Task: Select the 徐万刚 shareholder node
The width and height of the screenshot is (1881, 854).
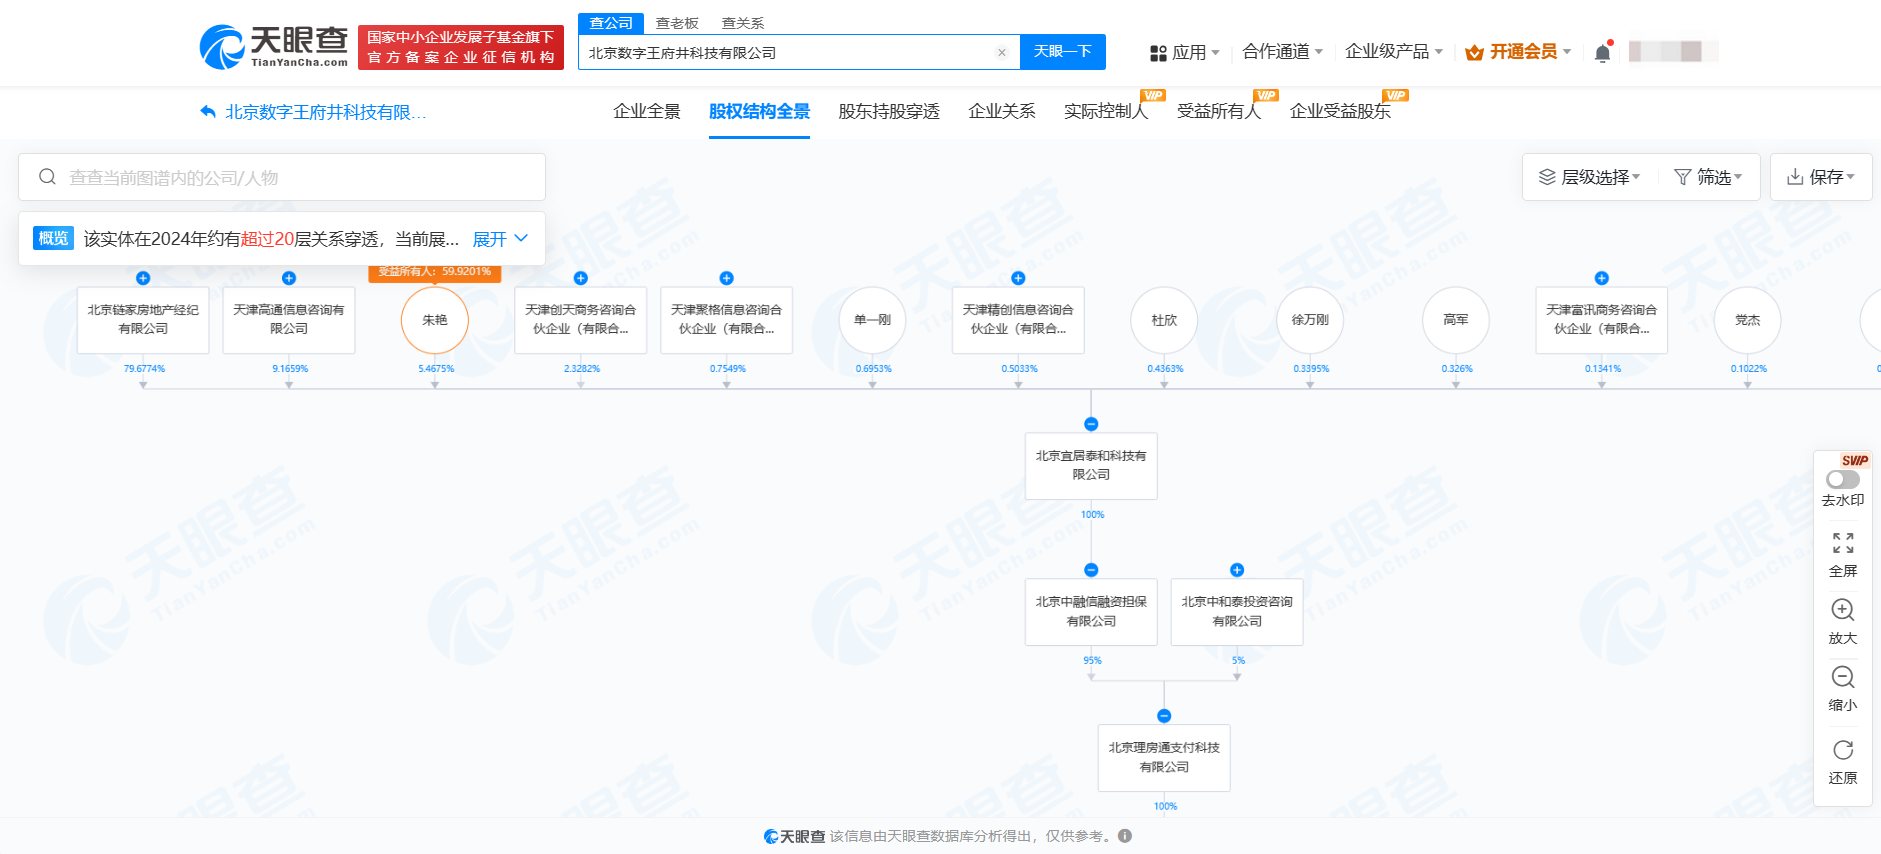Action: point(1310,320)
